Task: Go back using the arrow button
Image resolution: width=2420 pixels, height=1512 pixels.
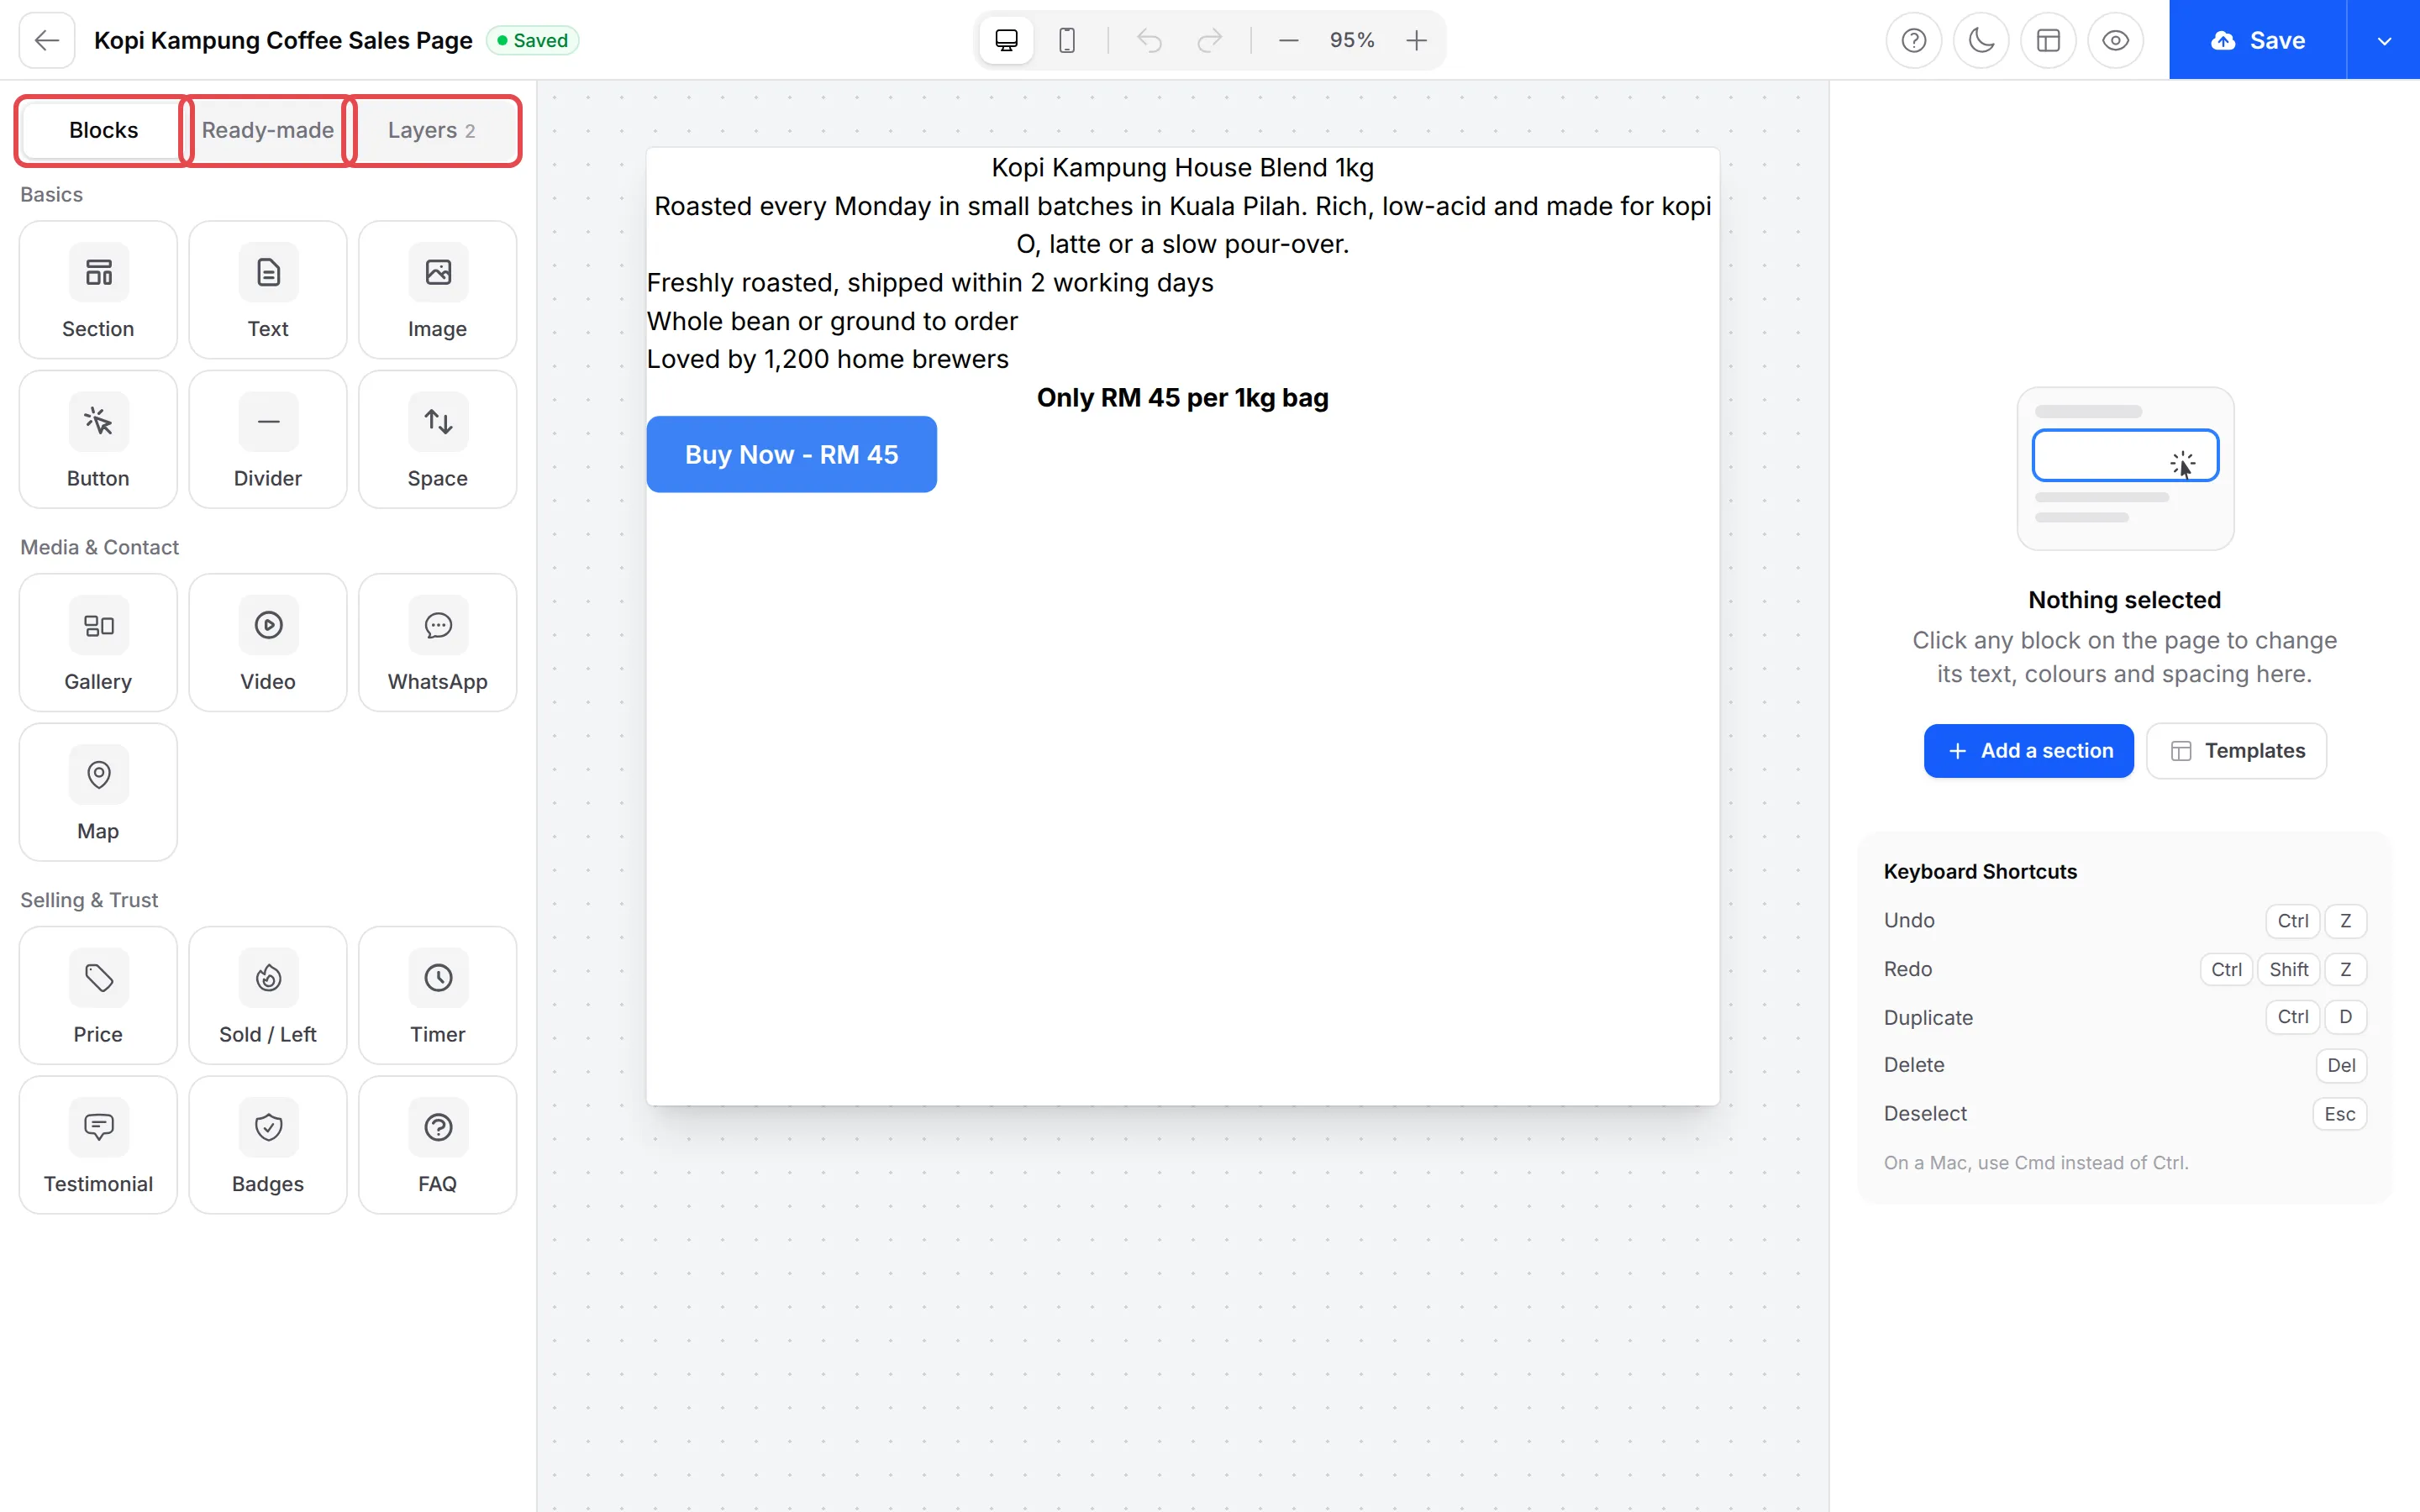Action: (x=47, y=40)
